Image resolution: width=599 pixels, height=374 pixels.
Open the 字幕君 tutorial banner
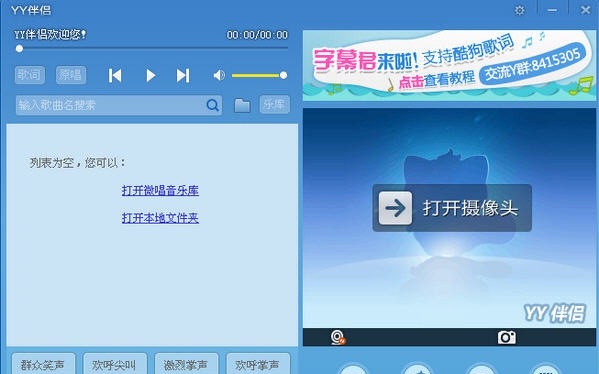[x=449, y=65]
